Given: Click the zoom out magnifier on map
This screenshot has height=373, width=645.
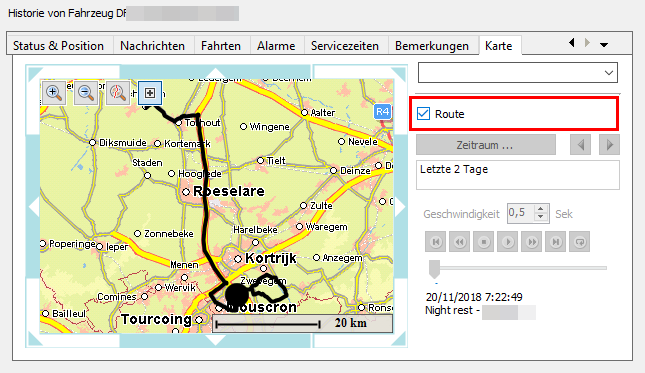Looking at the screenshot, I should pyautogui.click(x=86, y=93).
